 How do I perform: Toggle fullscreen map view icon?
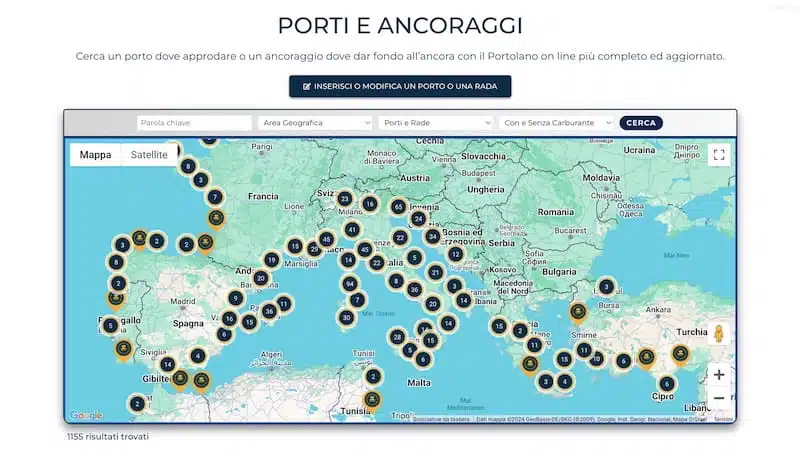[719, 155]
